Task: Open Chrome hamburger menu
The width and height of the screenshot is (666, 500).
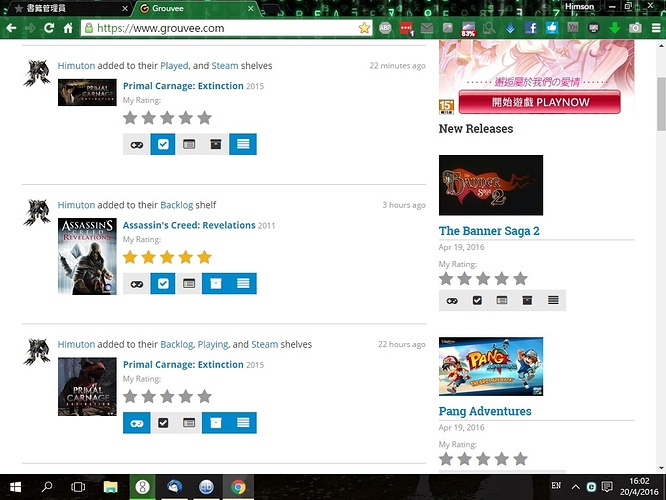Action: point(656,28)
